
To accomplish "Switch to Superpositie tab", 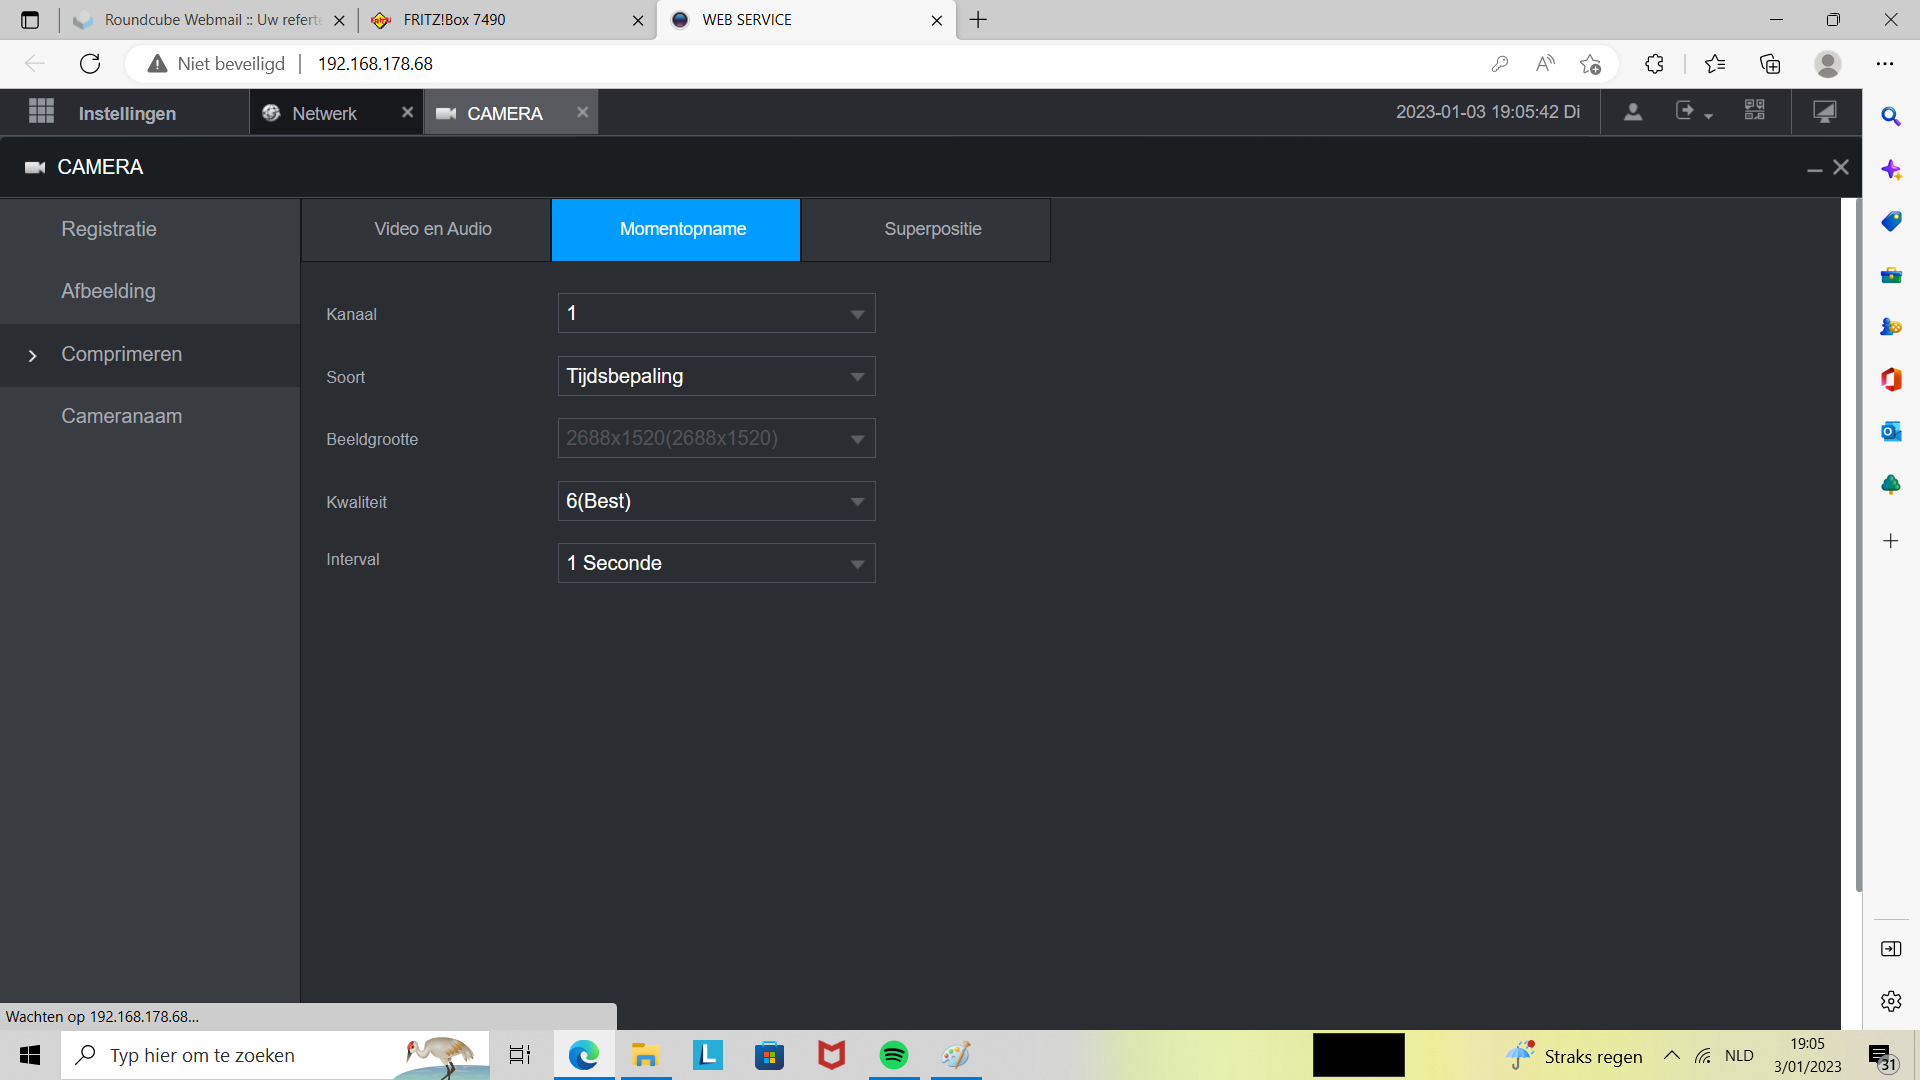I will (932, 229).
